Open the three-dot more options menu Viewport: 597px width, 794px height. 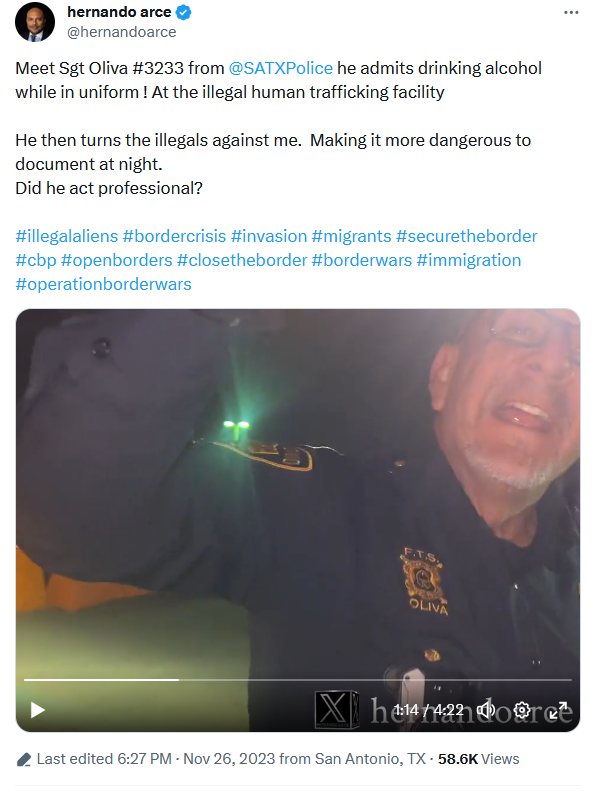point(571,13)
